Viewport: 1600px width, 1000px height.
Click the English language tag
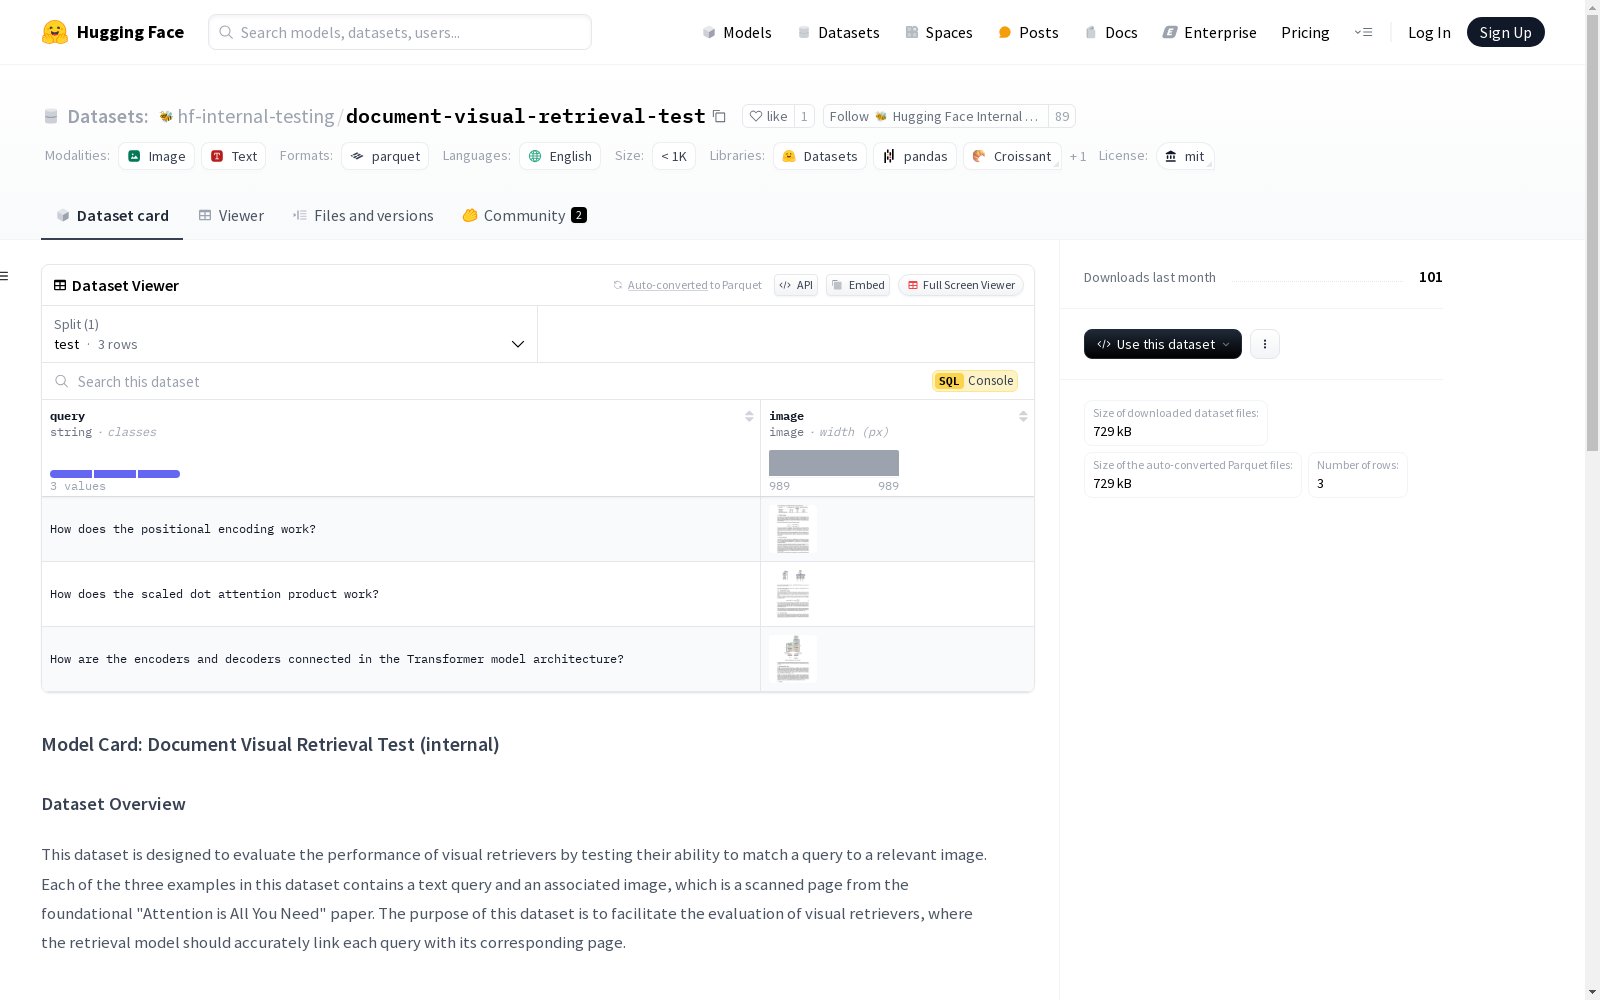tap(560, 156)
